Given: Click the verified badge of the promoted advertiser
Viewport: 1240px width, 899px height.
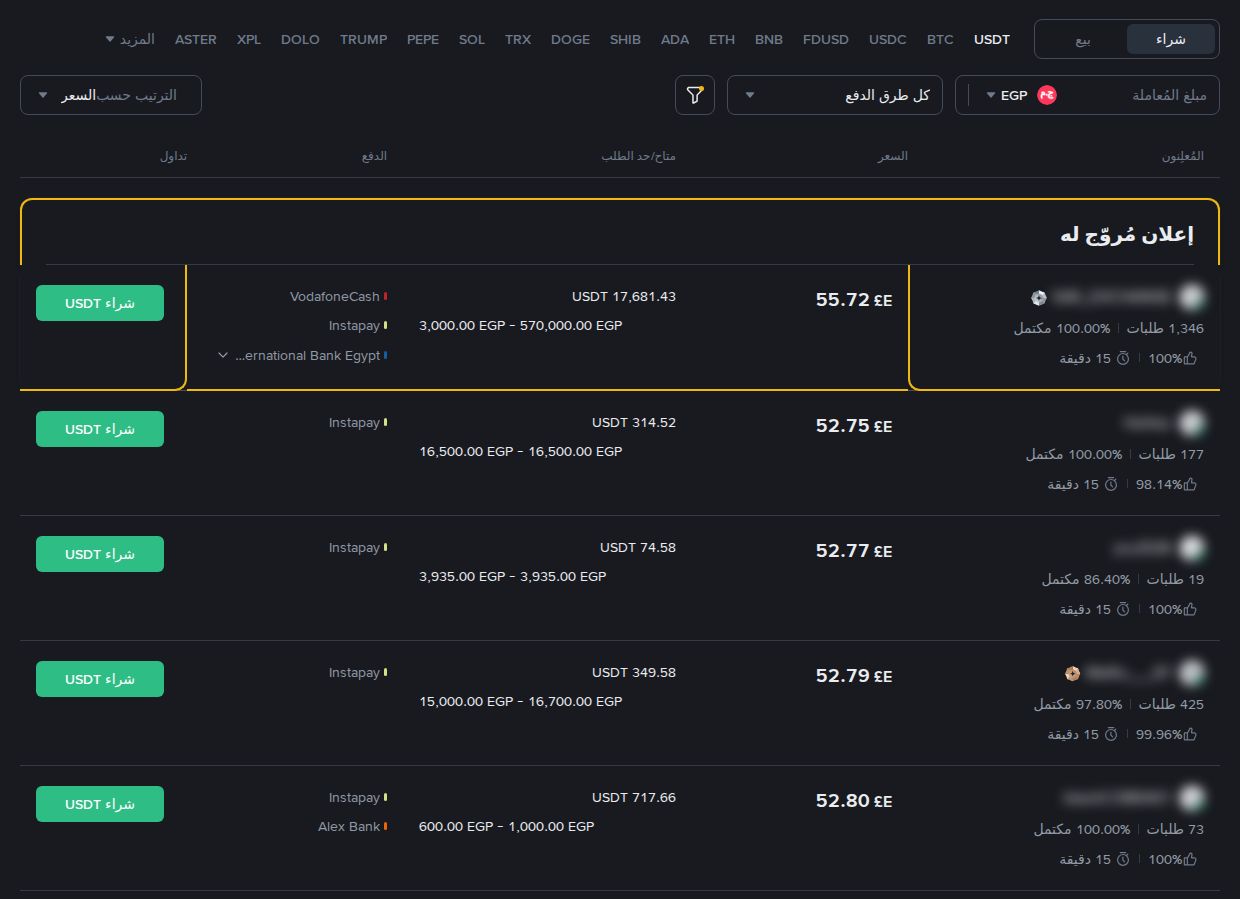Looking at the screenshot, I should (x=1039, y=297).
